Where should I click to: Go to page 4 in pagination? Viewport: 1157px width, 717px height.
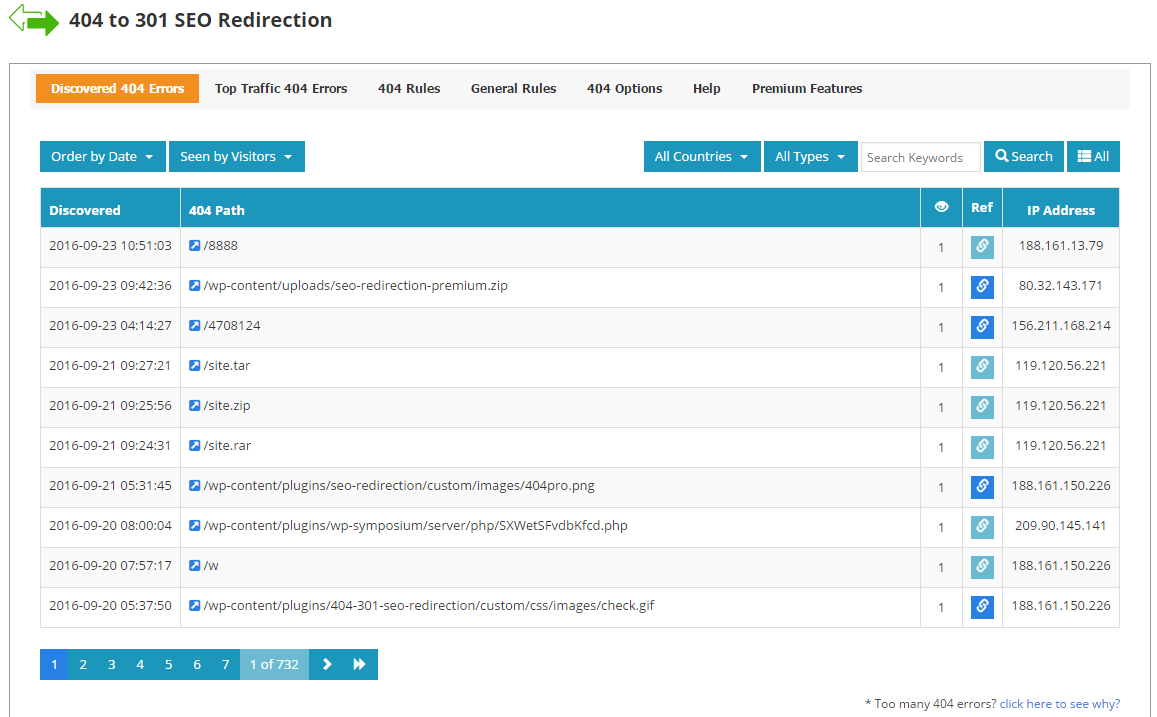click(140, 665)
